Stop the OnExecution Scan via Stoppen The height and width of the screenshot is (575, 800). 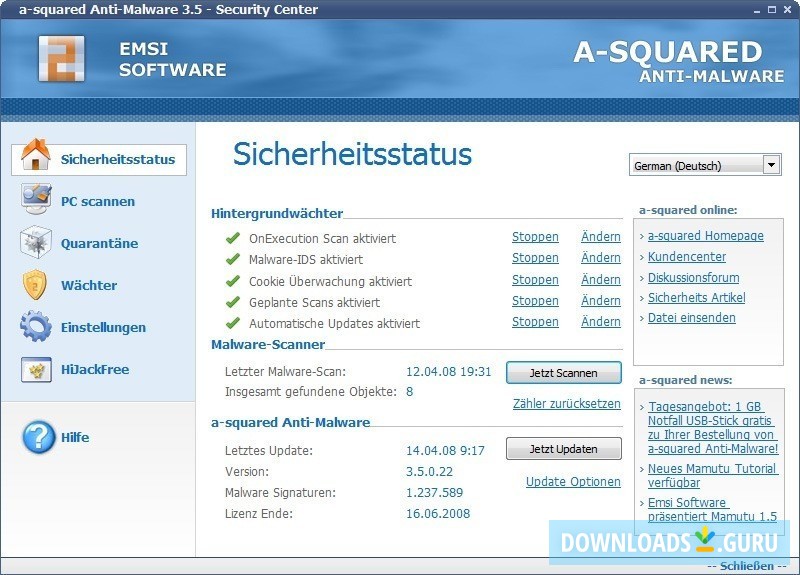[535, 237]
